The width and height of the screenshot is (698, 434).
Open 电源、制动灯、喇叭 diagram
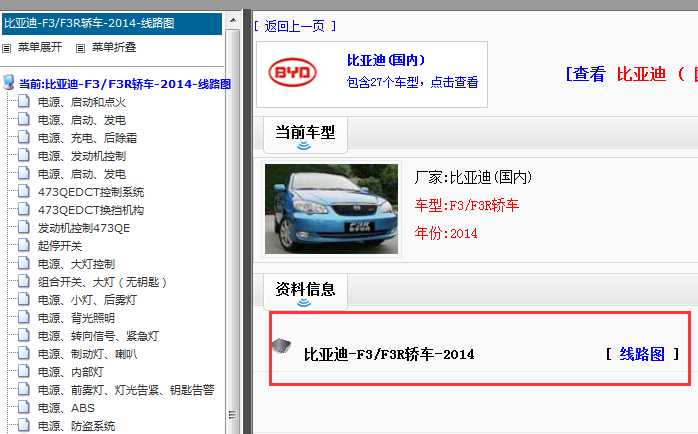click(x=88, y=354)
